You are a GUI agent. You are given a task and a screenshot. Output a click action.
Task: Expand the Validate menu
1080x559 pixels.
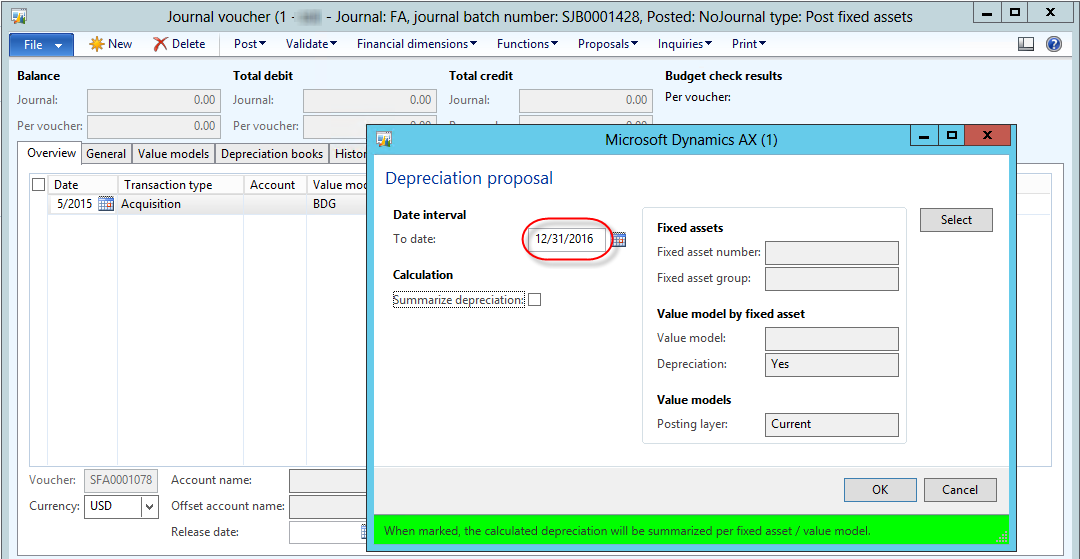(311, 44)
